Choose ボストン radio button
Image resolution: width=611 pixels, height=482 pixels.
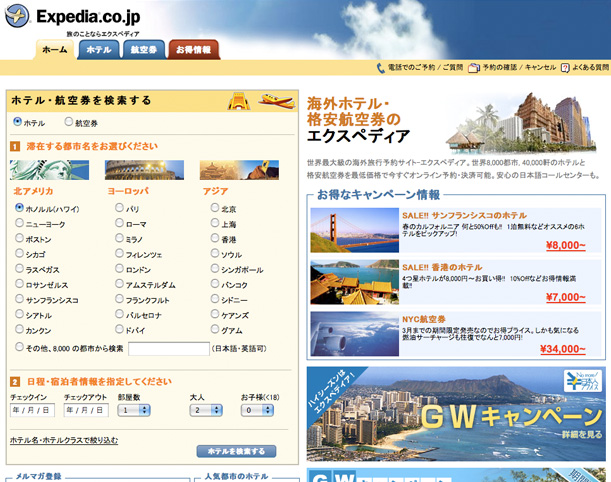click(19, 238)
